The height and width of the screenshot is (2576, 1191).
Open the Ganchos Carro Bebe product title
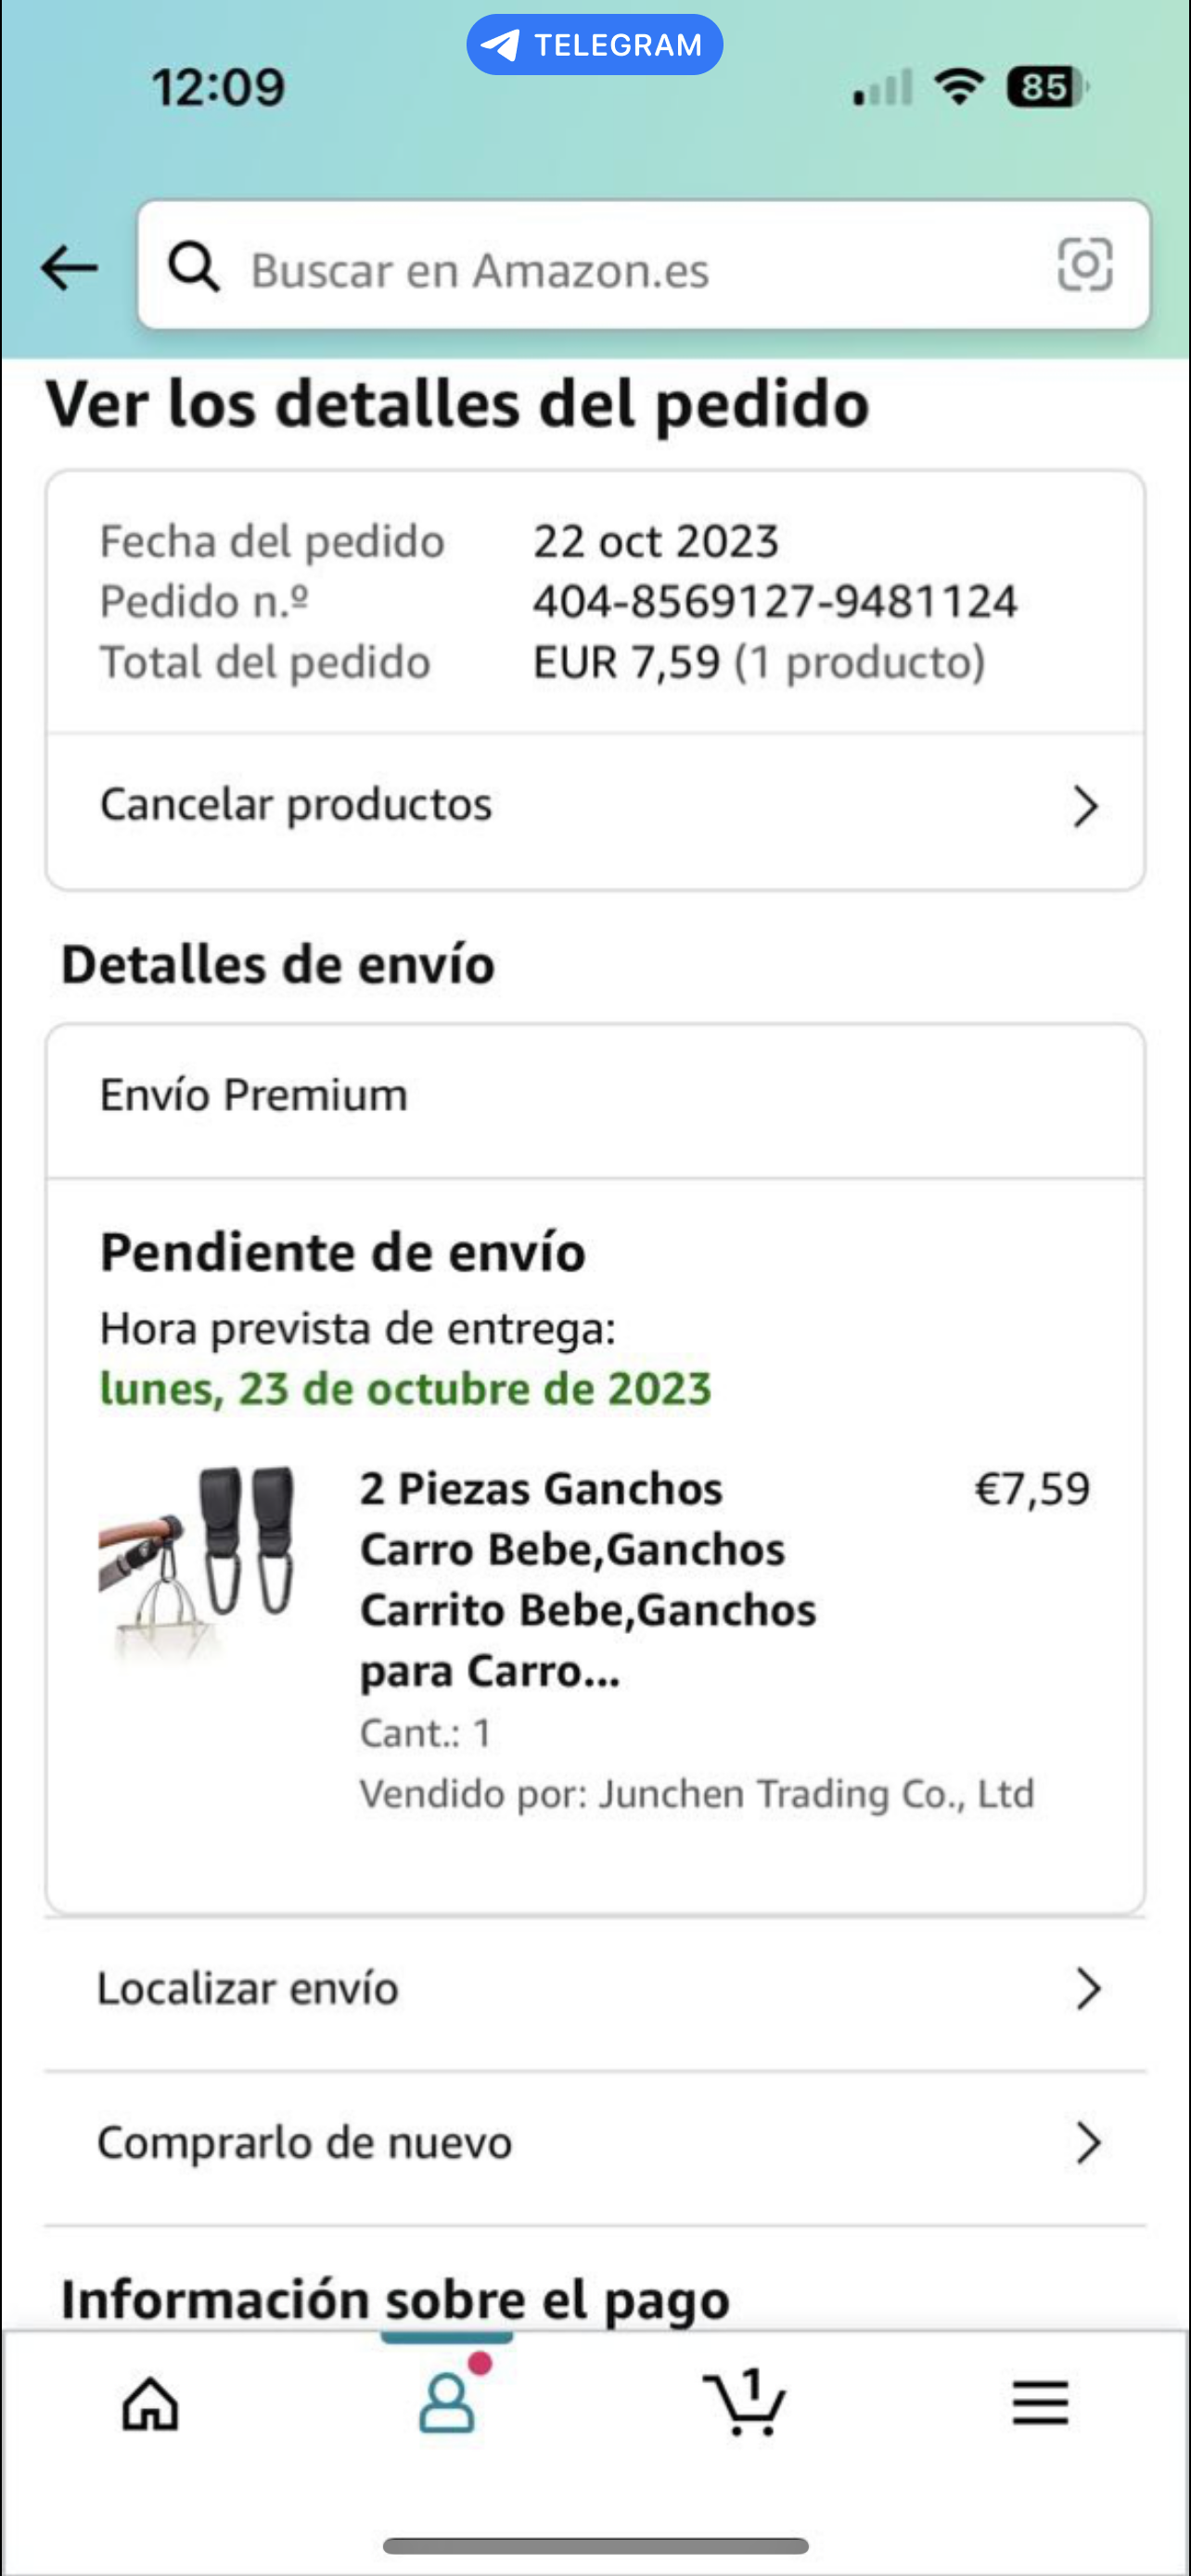pyautogui.click(x=588, y=1579)
